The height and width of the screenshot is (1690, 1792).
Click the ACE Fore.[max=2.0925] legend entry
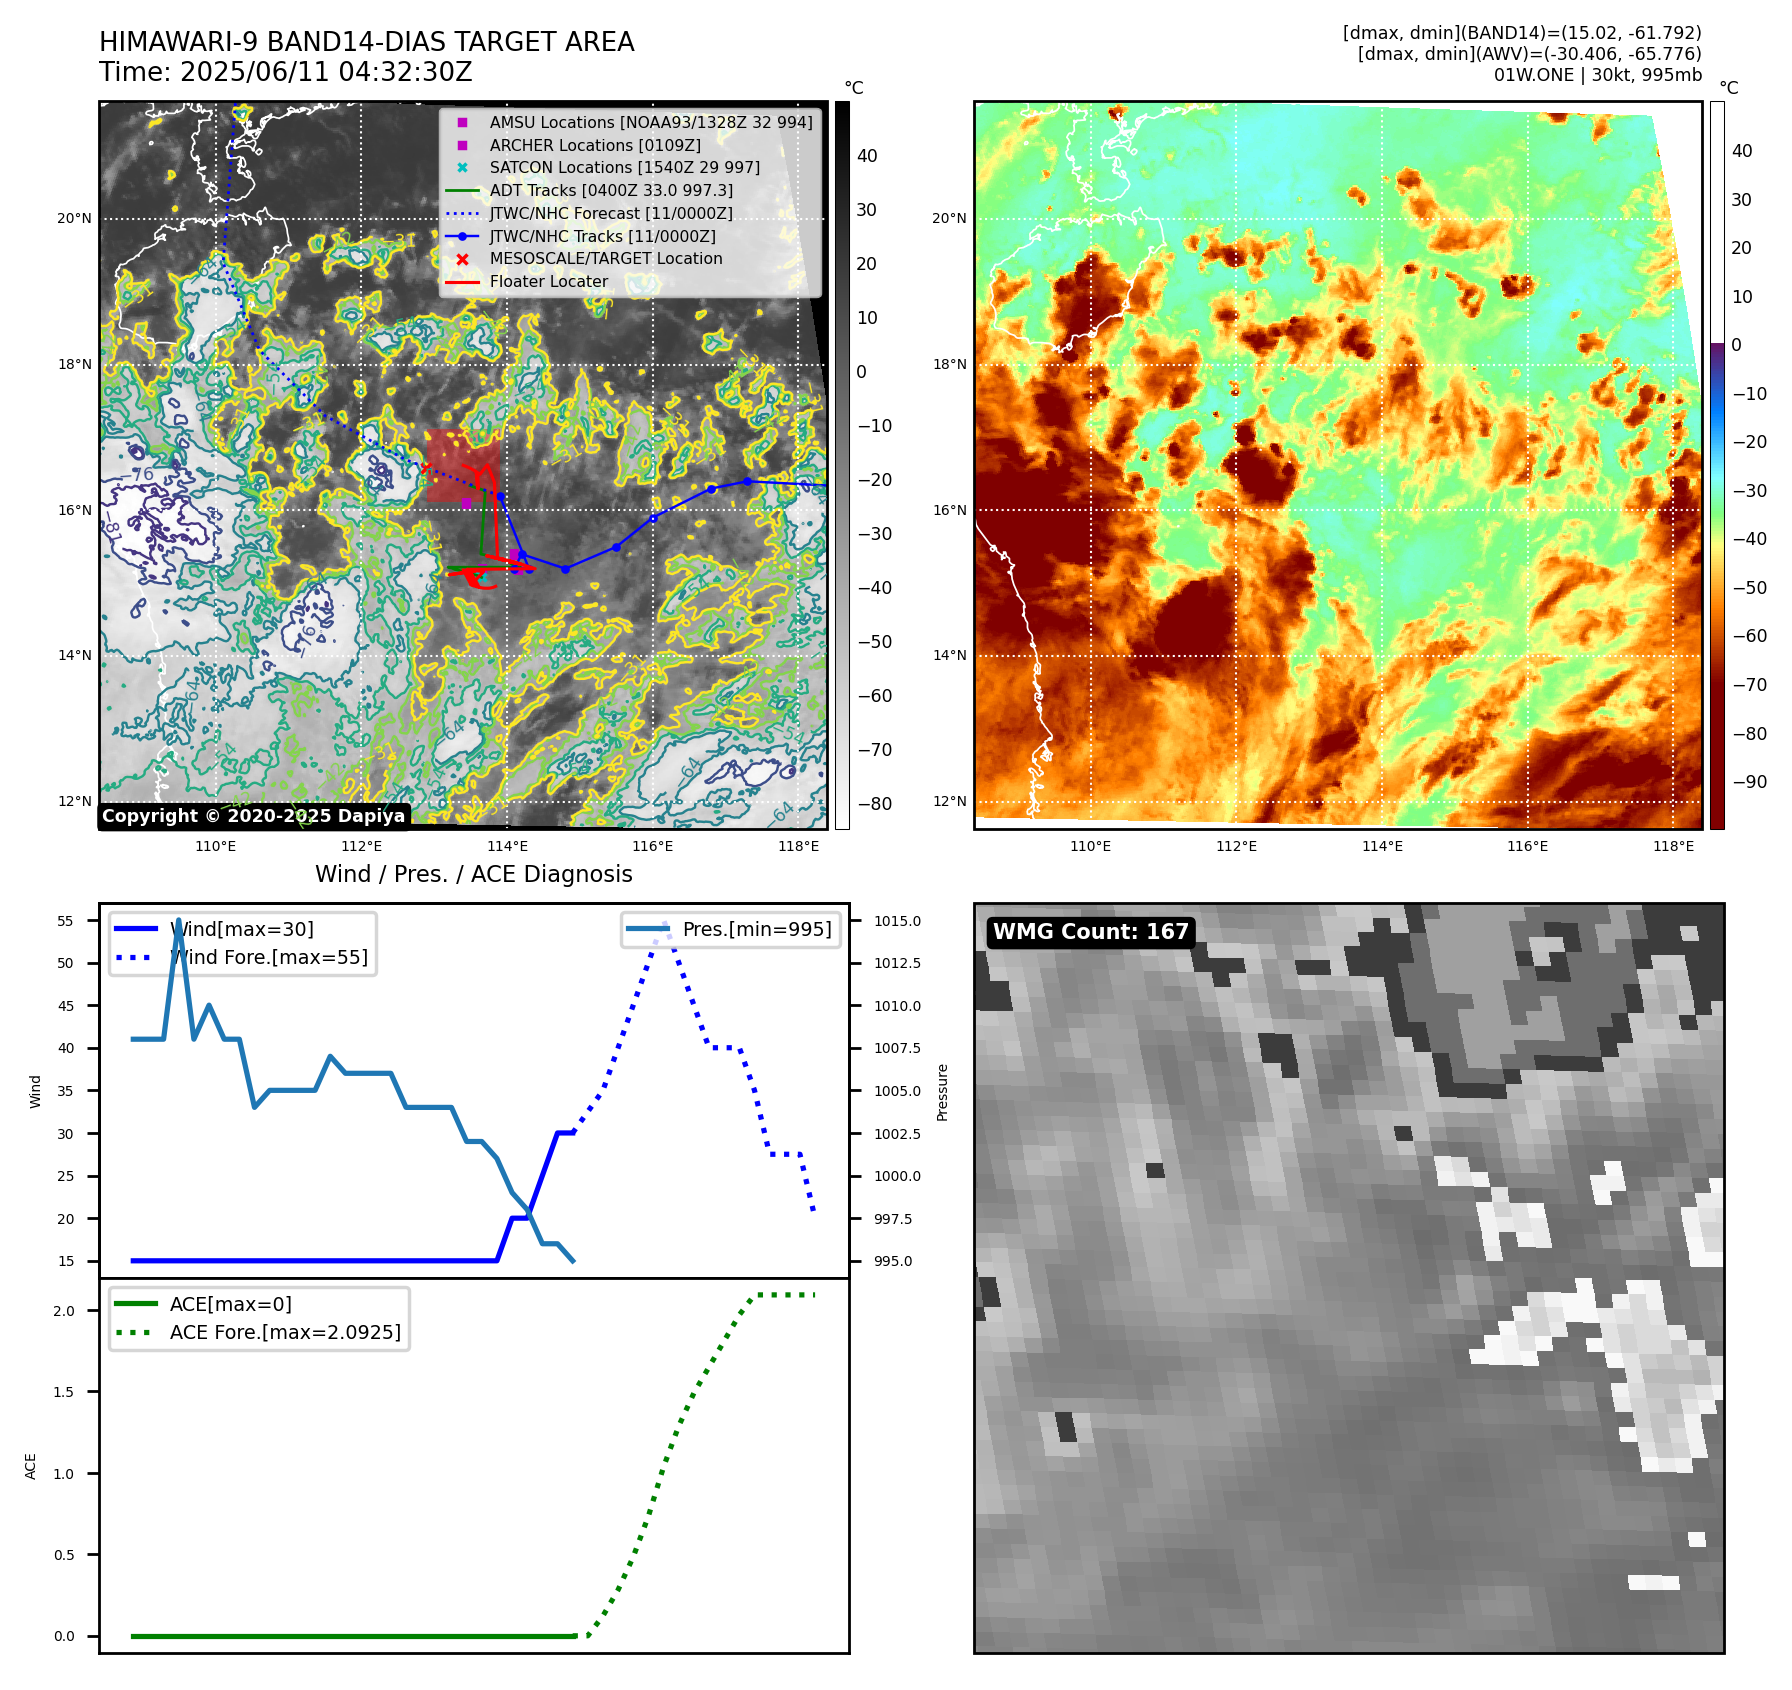[x=258, y=1332]
